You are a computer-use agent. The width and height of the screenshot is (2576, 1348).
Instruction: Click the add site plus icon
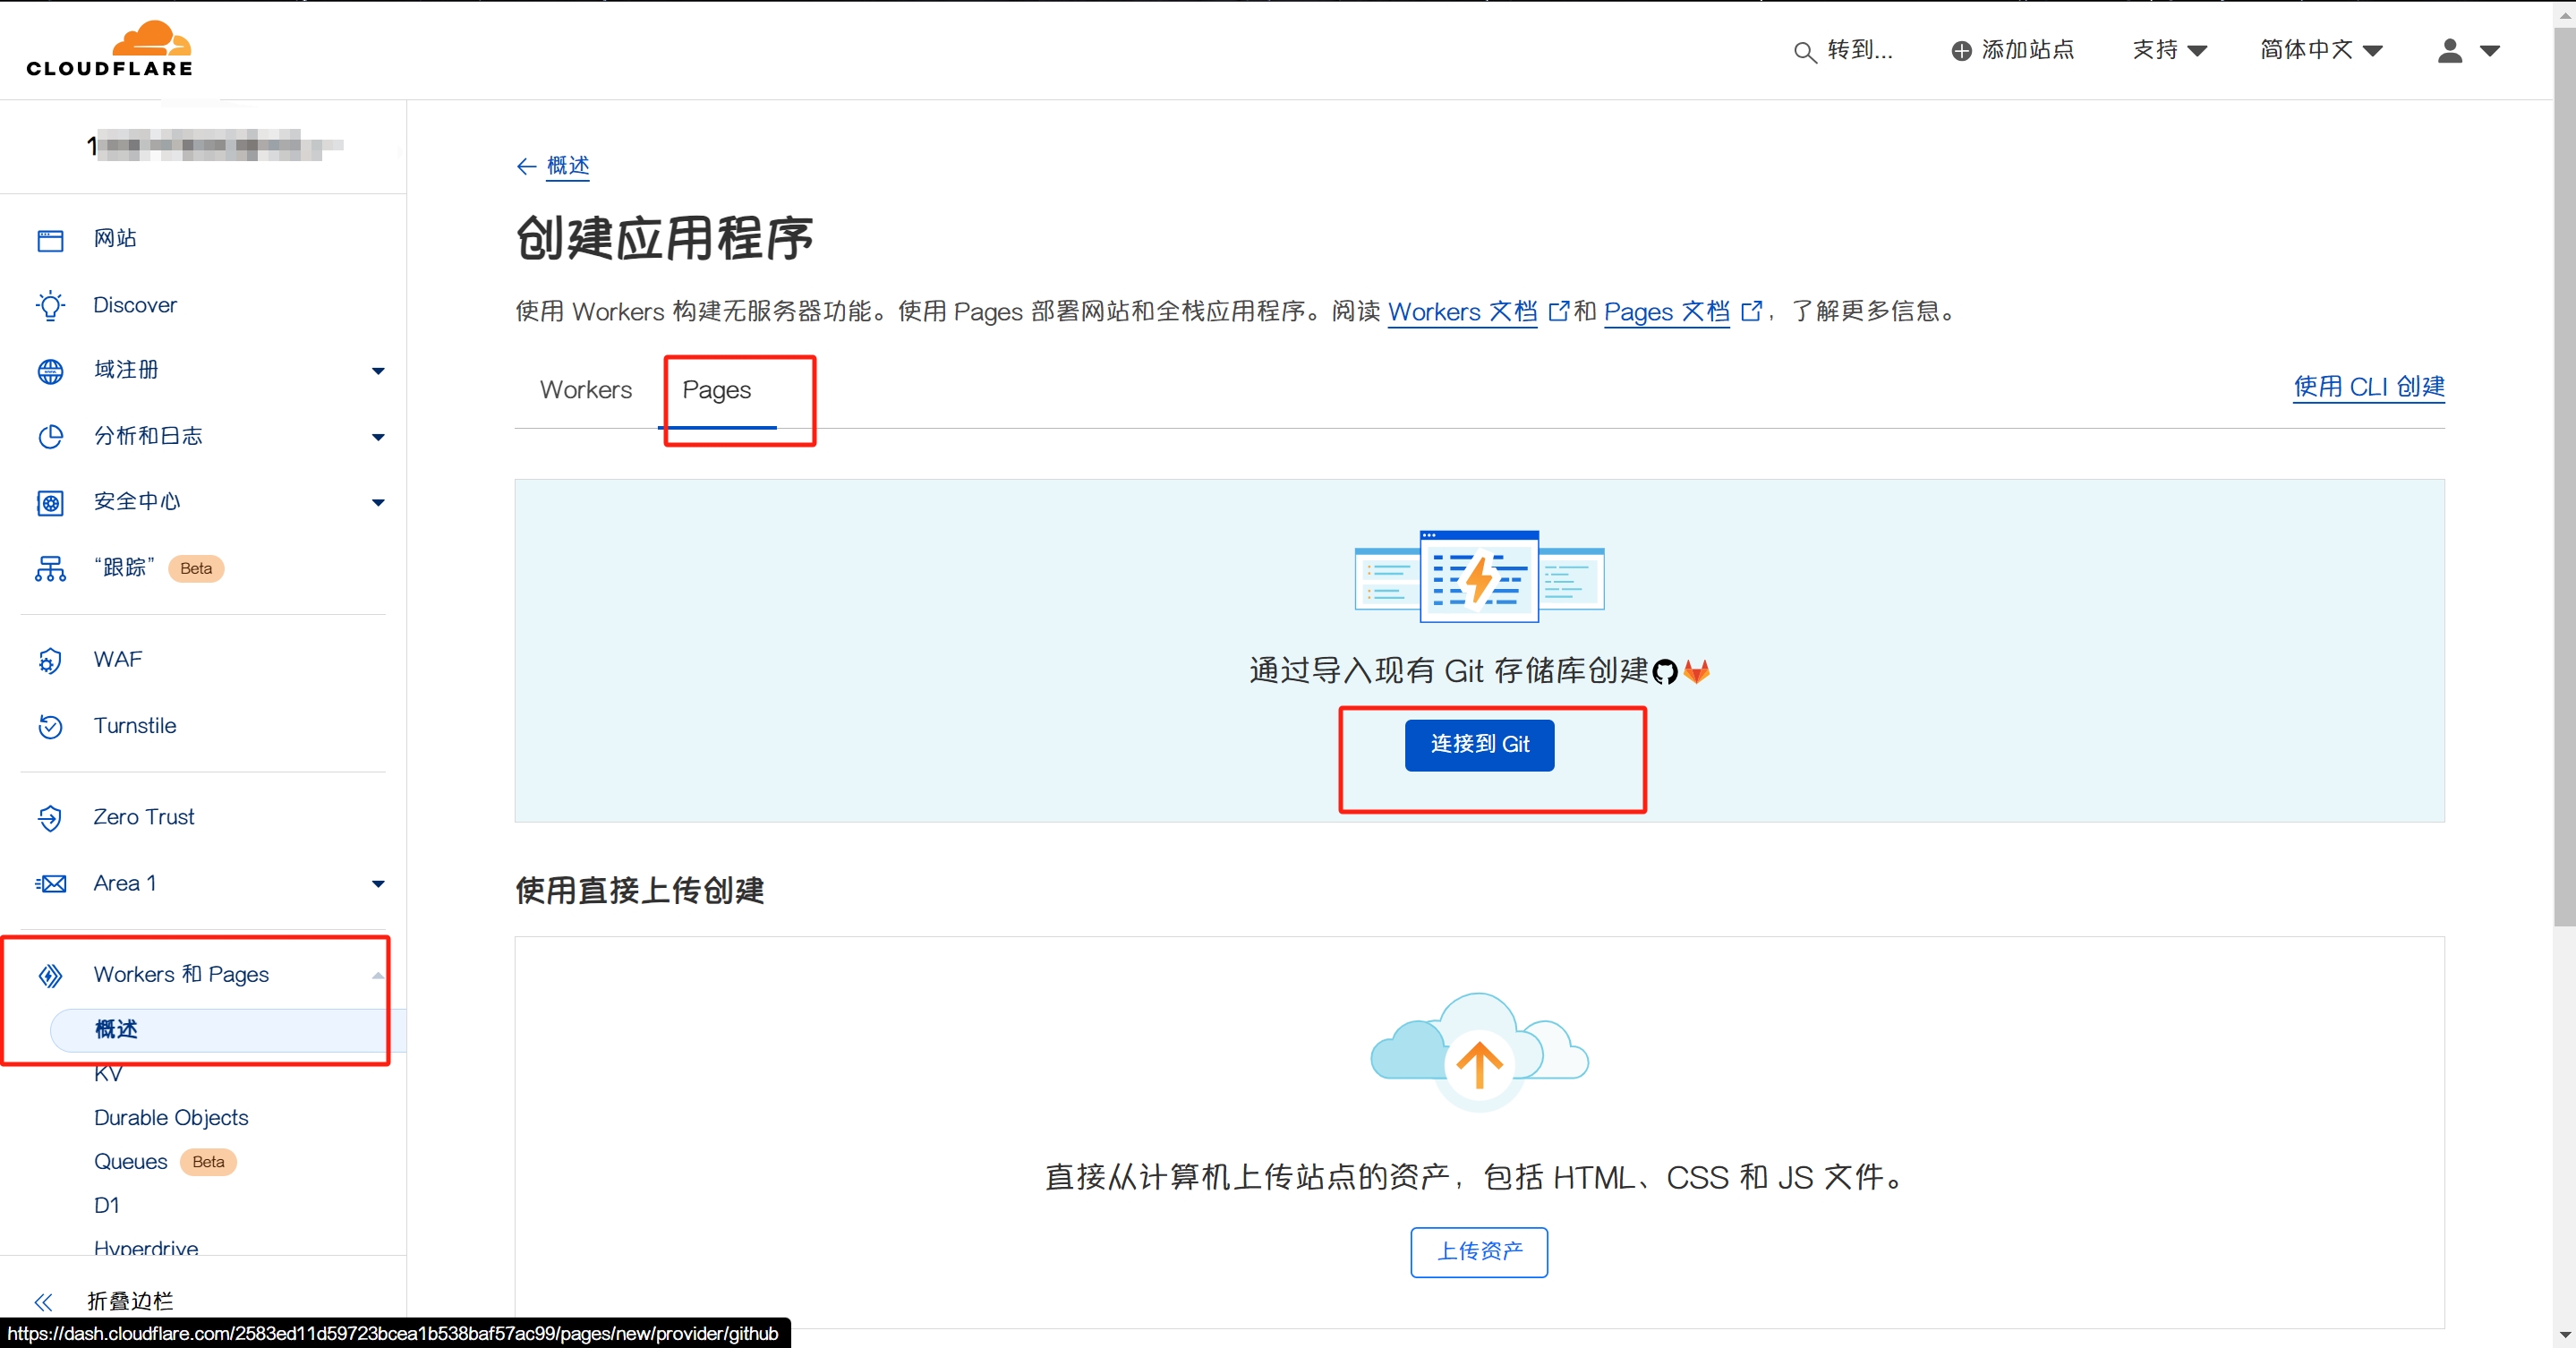[1962, 51]
